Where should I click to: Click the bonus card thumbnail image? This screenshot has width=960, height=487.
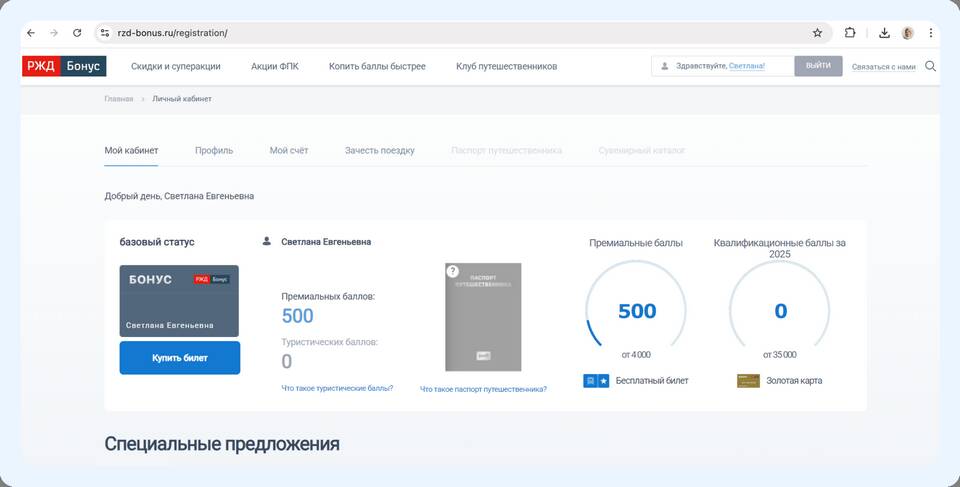(x=179, y=301)
